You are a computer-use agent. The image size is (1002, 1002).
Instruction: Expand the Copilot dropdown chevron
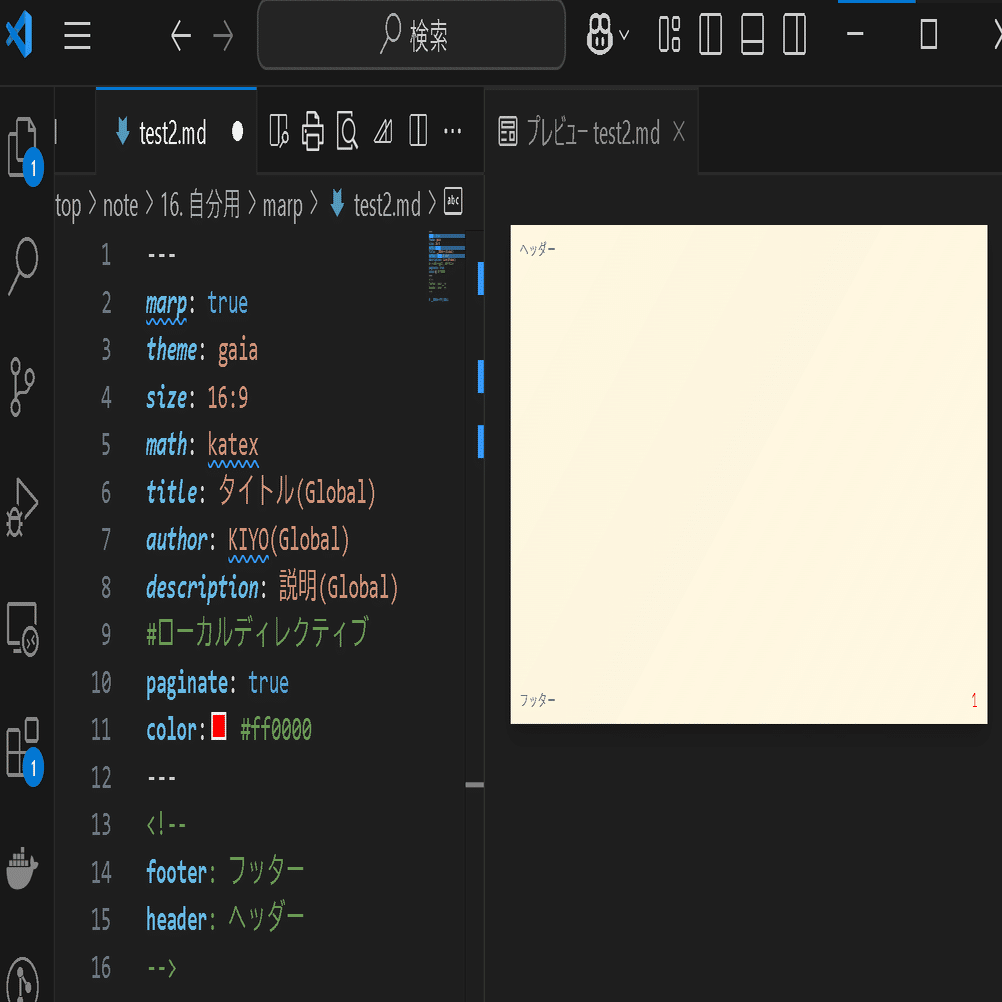tap(624, 35)
